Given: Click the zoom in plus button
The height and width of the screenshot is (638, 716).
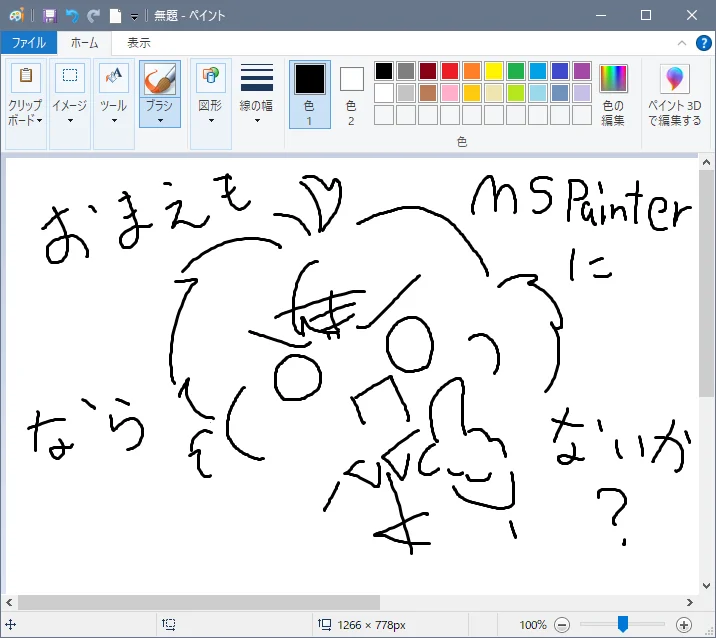Looking at the screenshot, I should tap(684, 625).
